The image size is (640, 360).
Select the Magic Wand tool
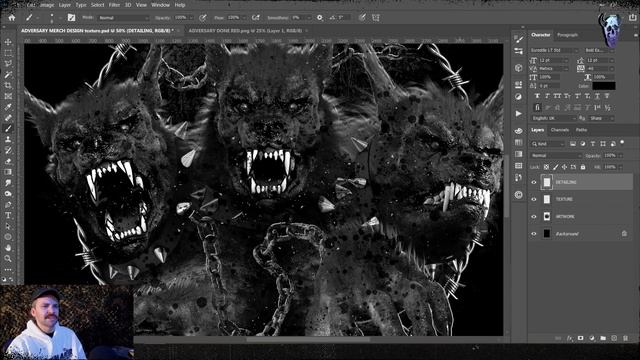point(8,75)
